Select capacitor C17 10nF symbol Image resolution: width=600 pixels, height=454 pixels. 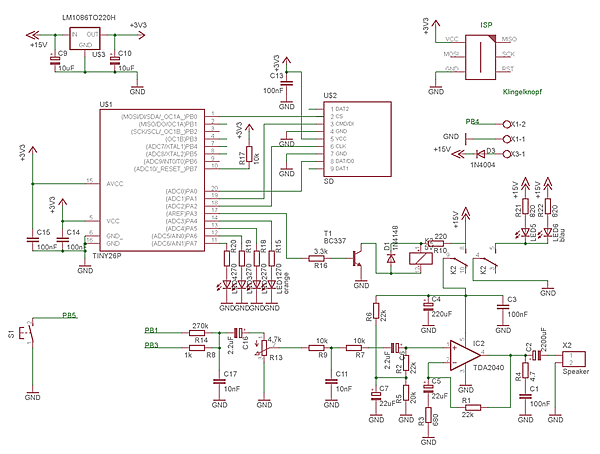click(x=219, y=381)
